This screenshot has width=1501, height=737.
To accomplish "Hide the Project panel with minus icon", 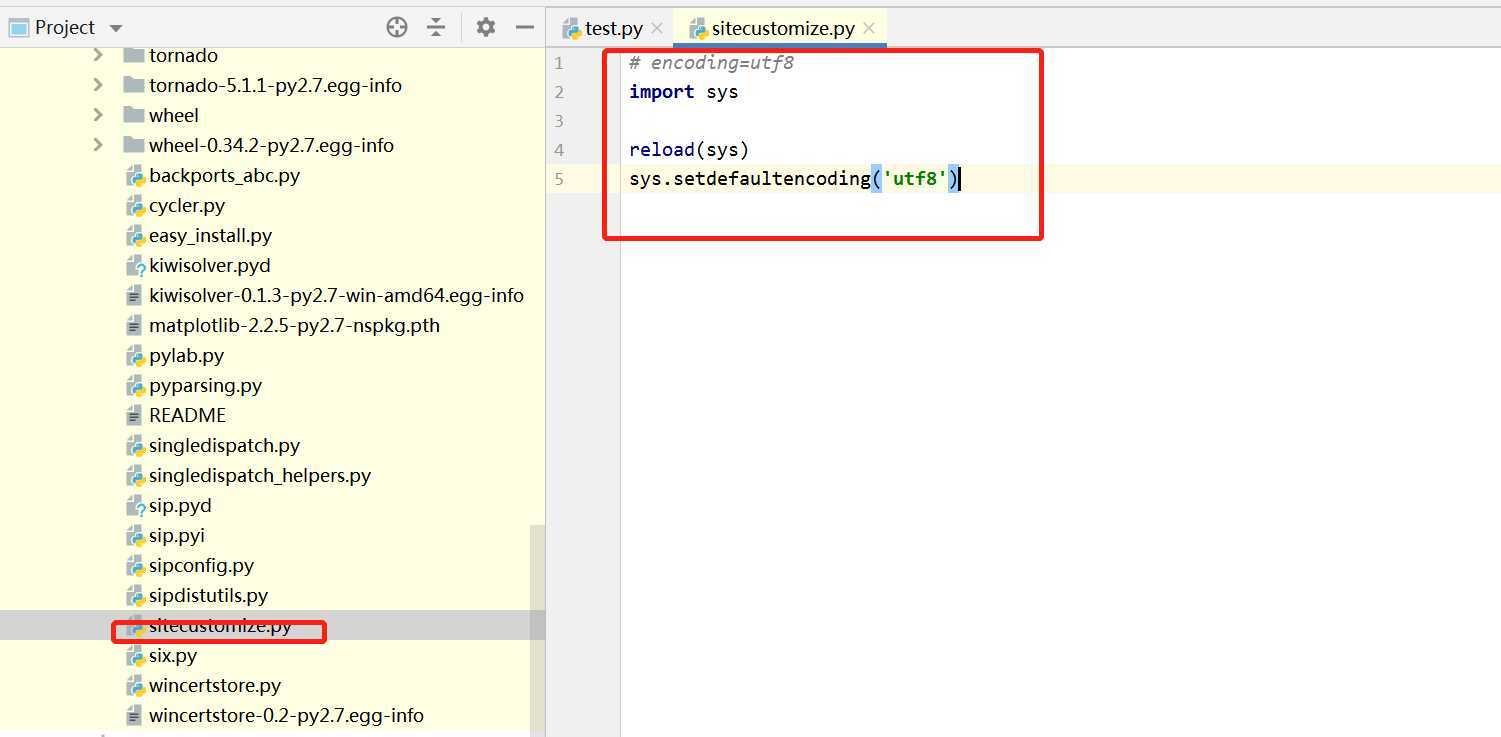I will 524,27.
